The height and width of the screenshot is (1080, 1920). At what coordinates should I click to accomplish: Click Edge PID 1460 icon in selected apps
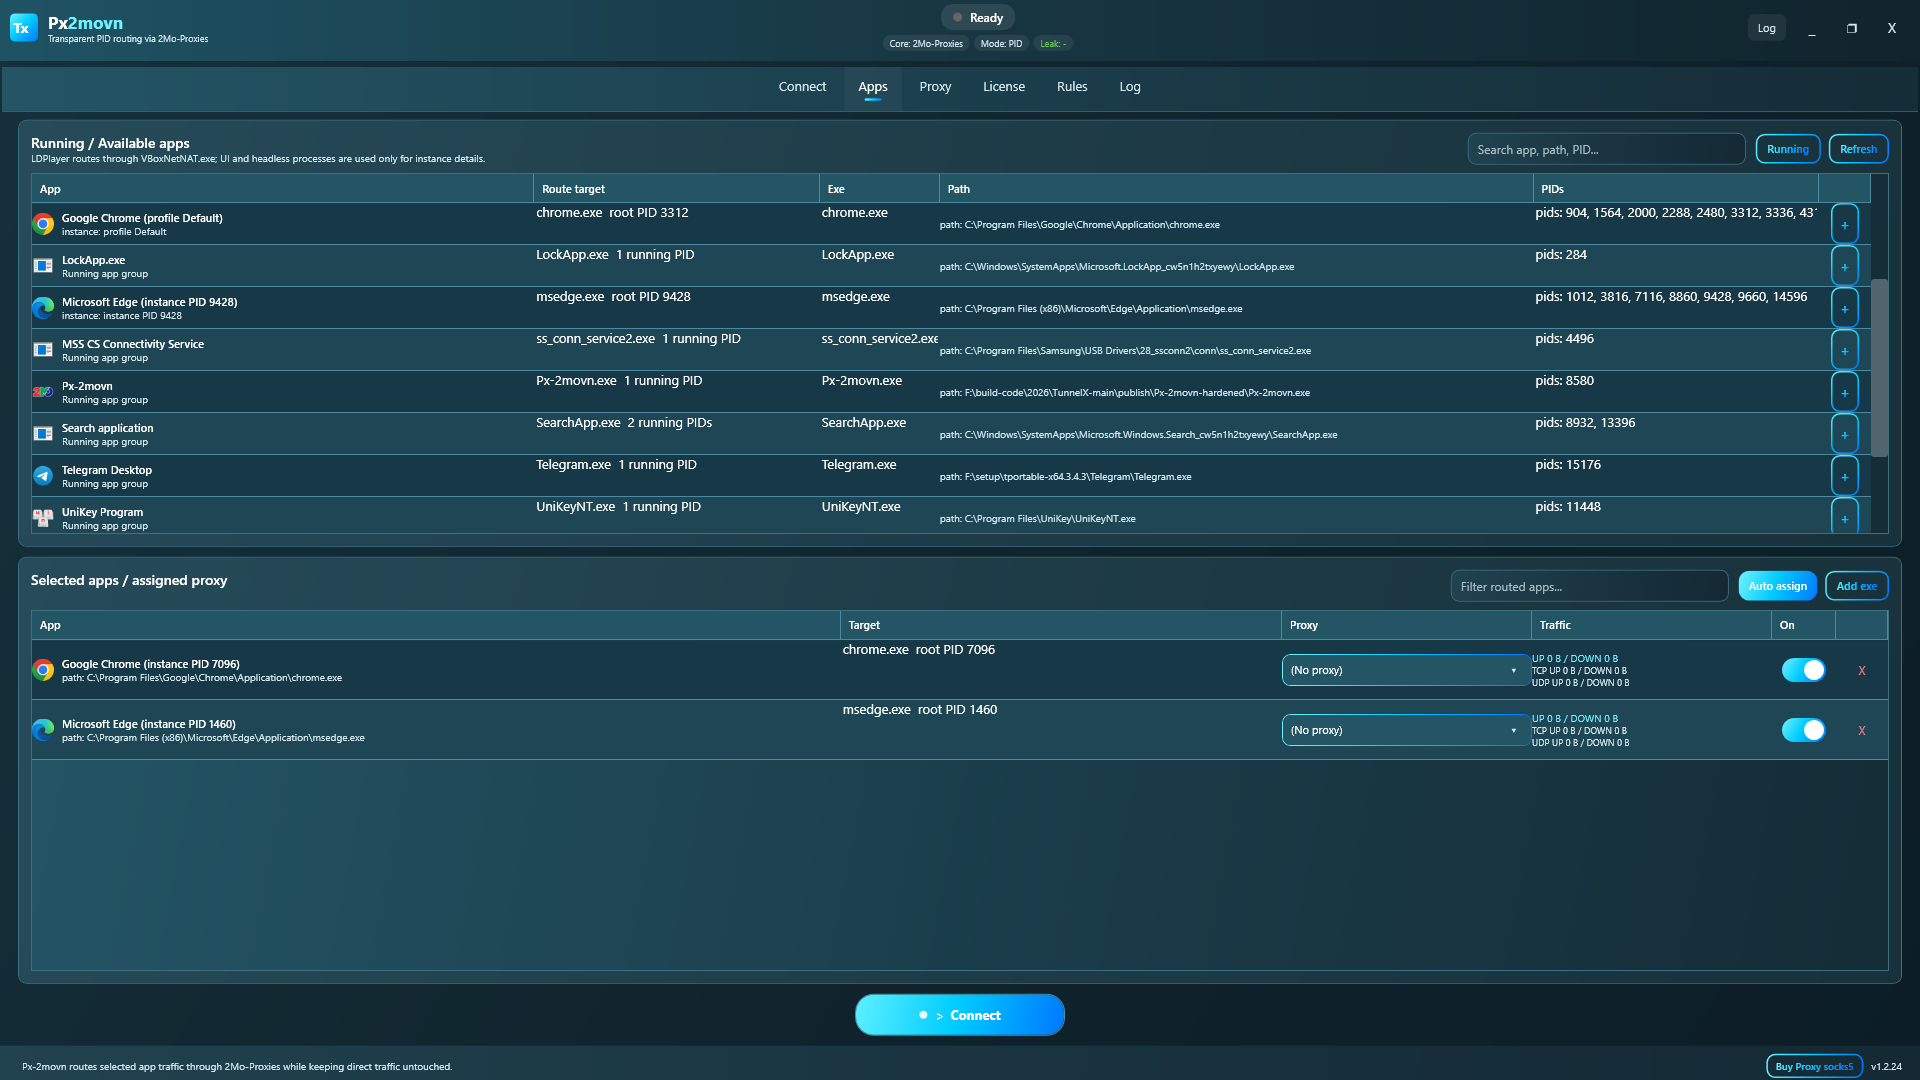coord(43,730)
